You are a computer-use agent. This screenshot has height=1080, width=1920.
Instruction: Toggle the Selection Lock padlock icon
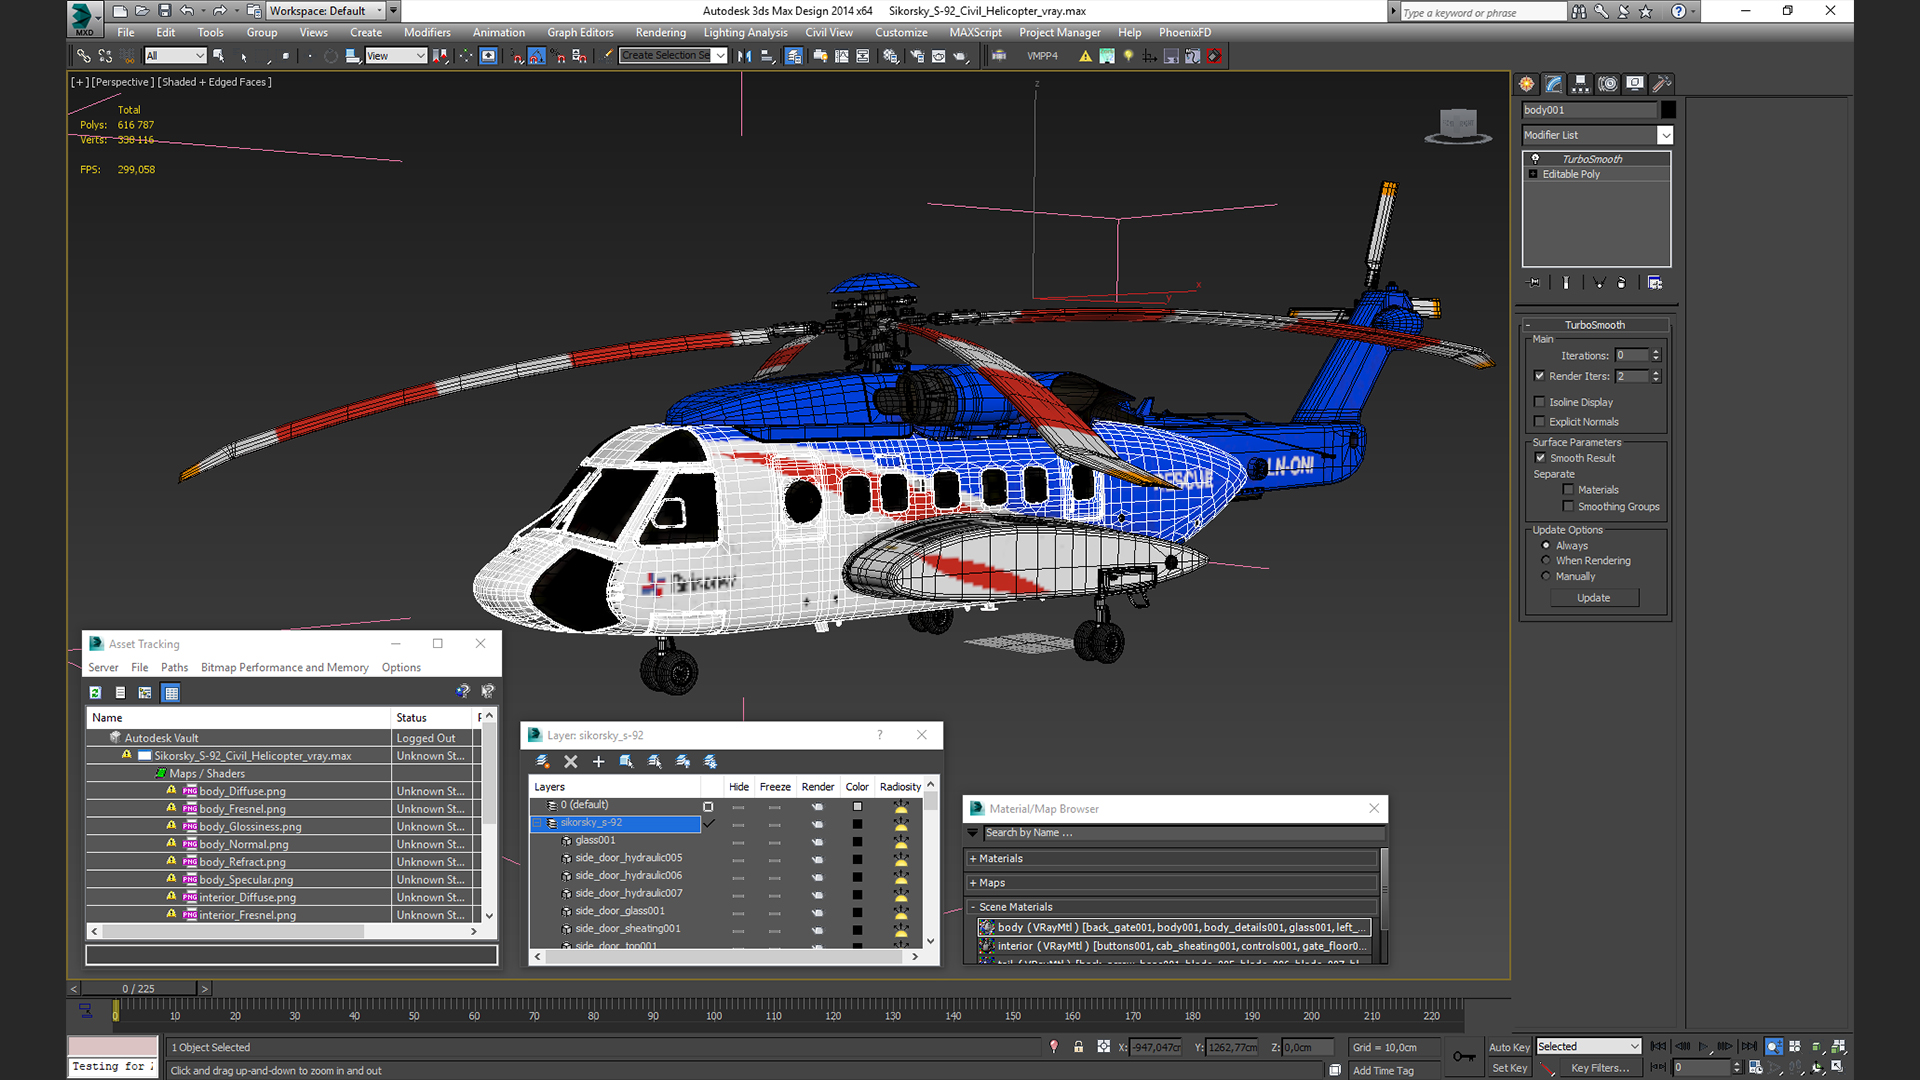[1078, 1047]
